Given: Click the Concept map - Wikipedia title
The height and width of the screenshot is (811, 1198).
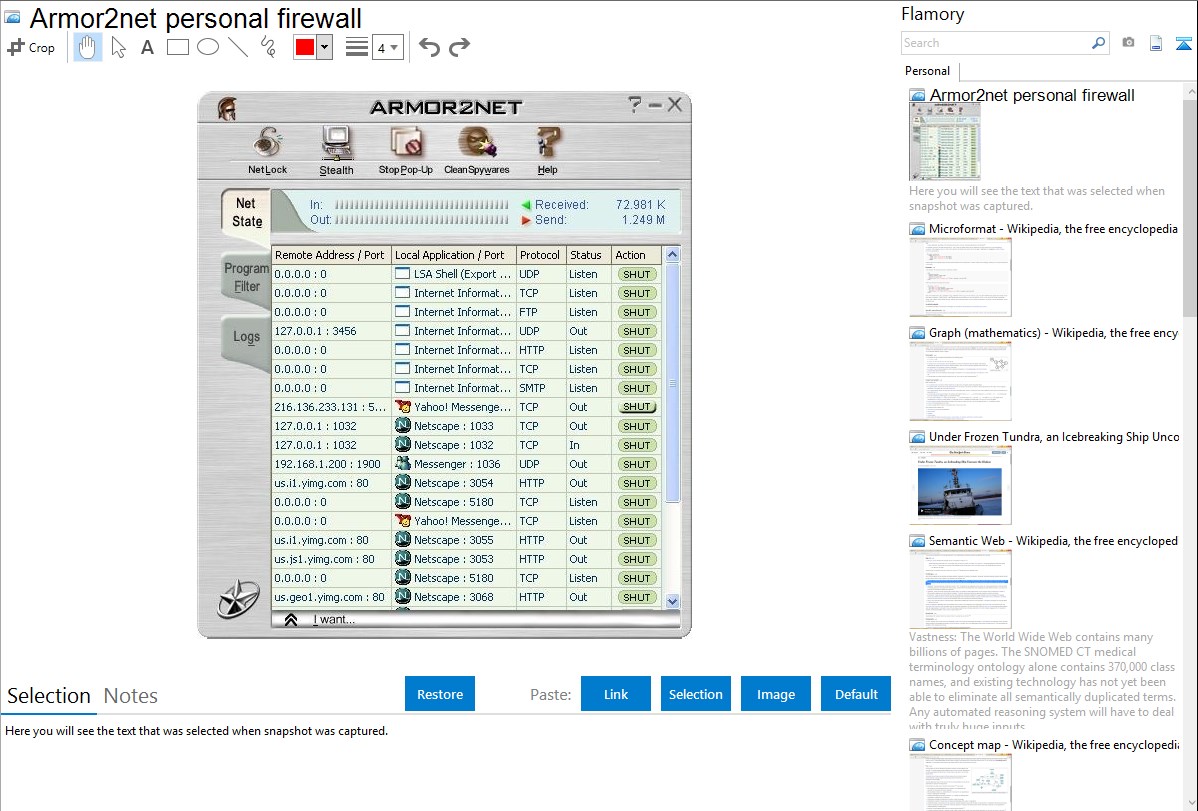Looking at the screenshot, I should [1053, 745].
